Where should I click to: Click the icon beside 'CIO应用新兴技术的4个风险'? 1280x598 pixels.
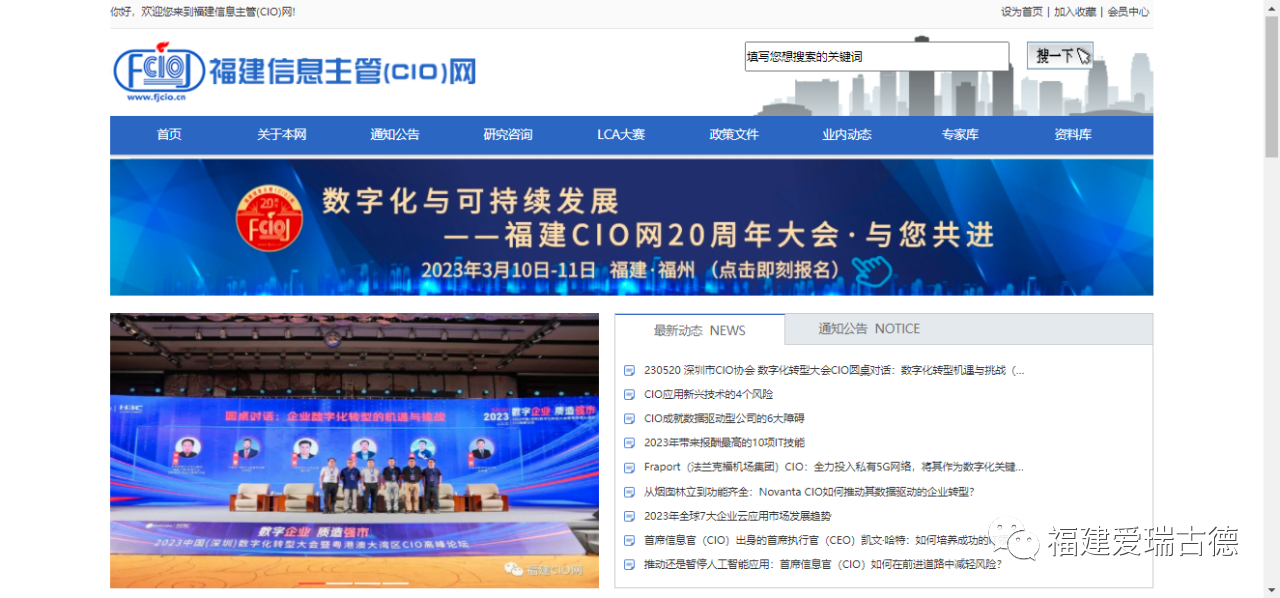[x=629, y=395]
